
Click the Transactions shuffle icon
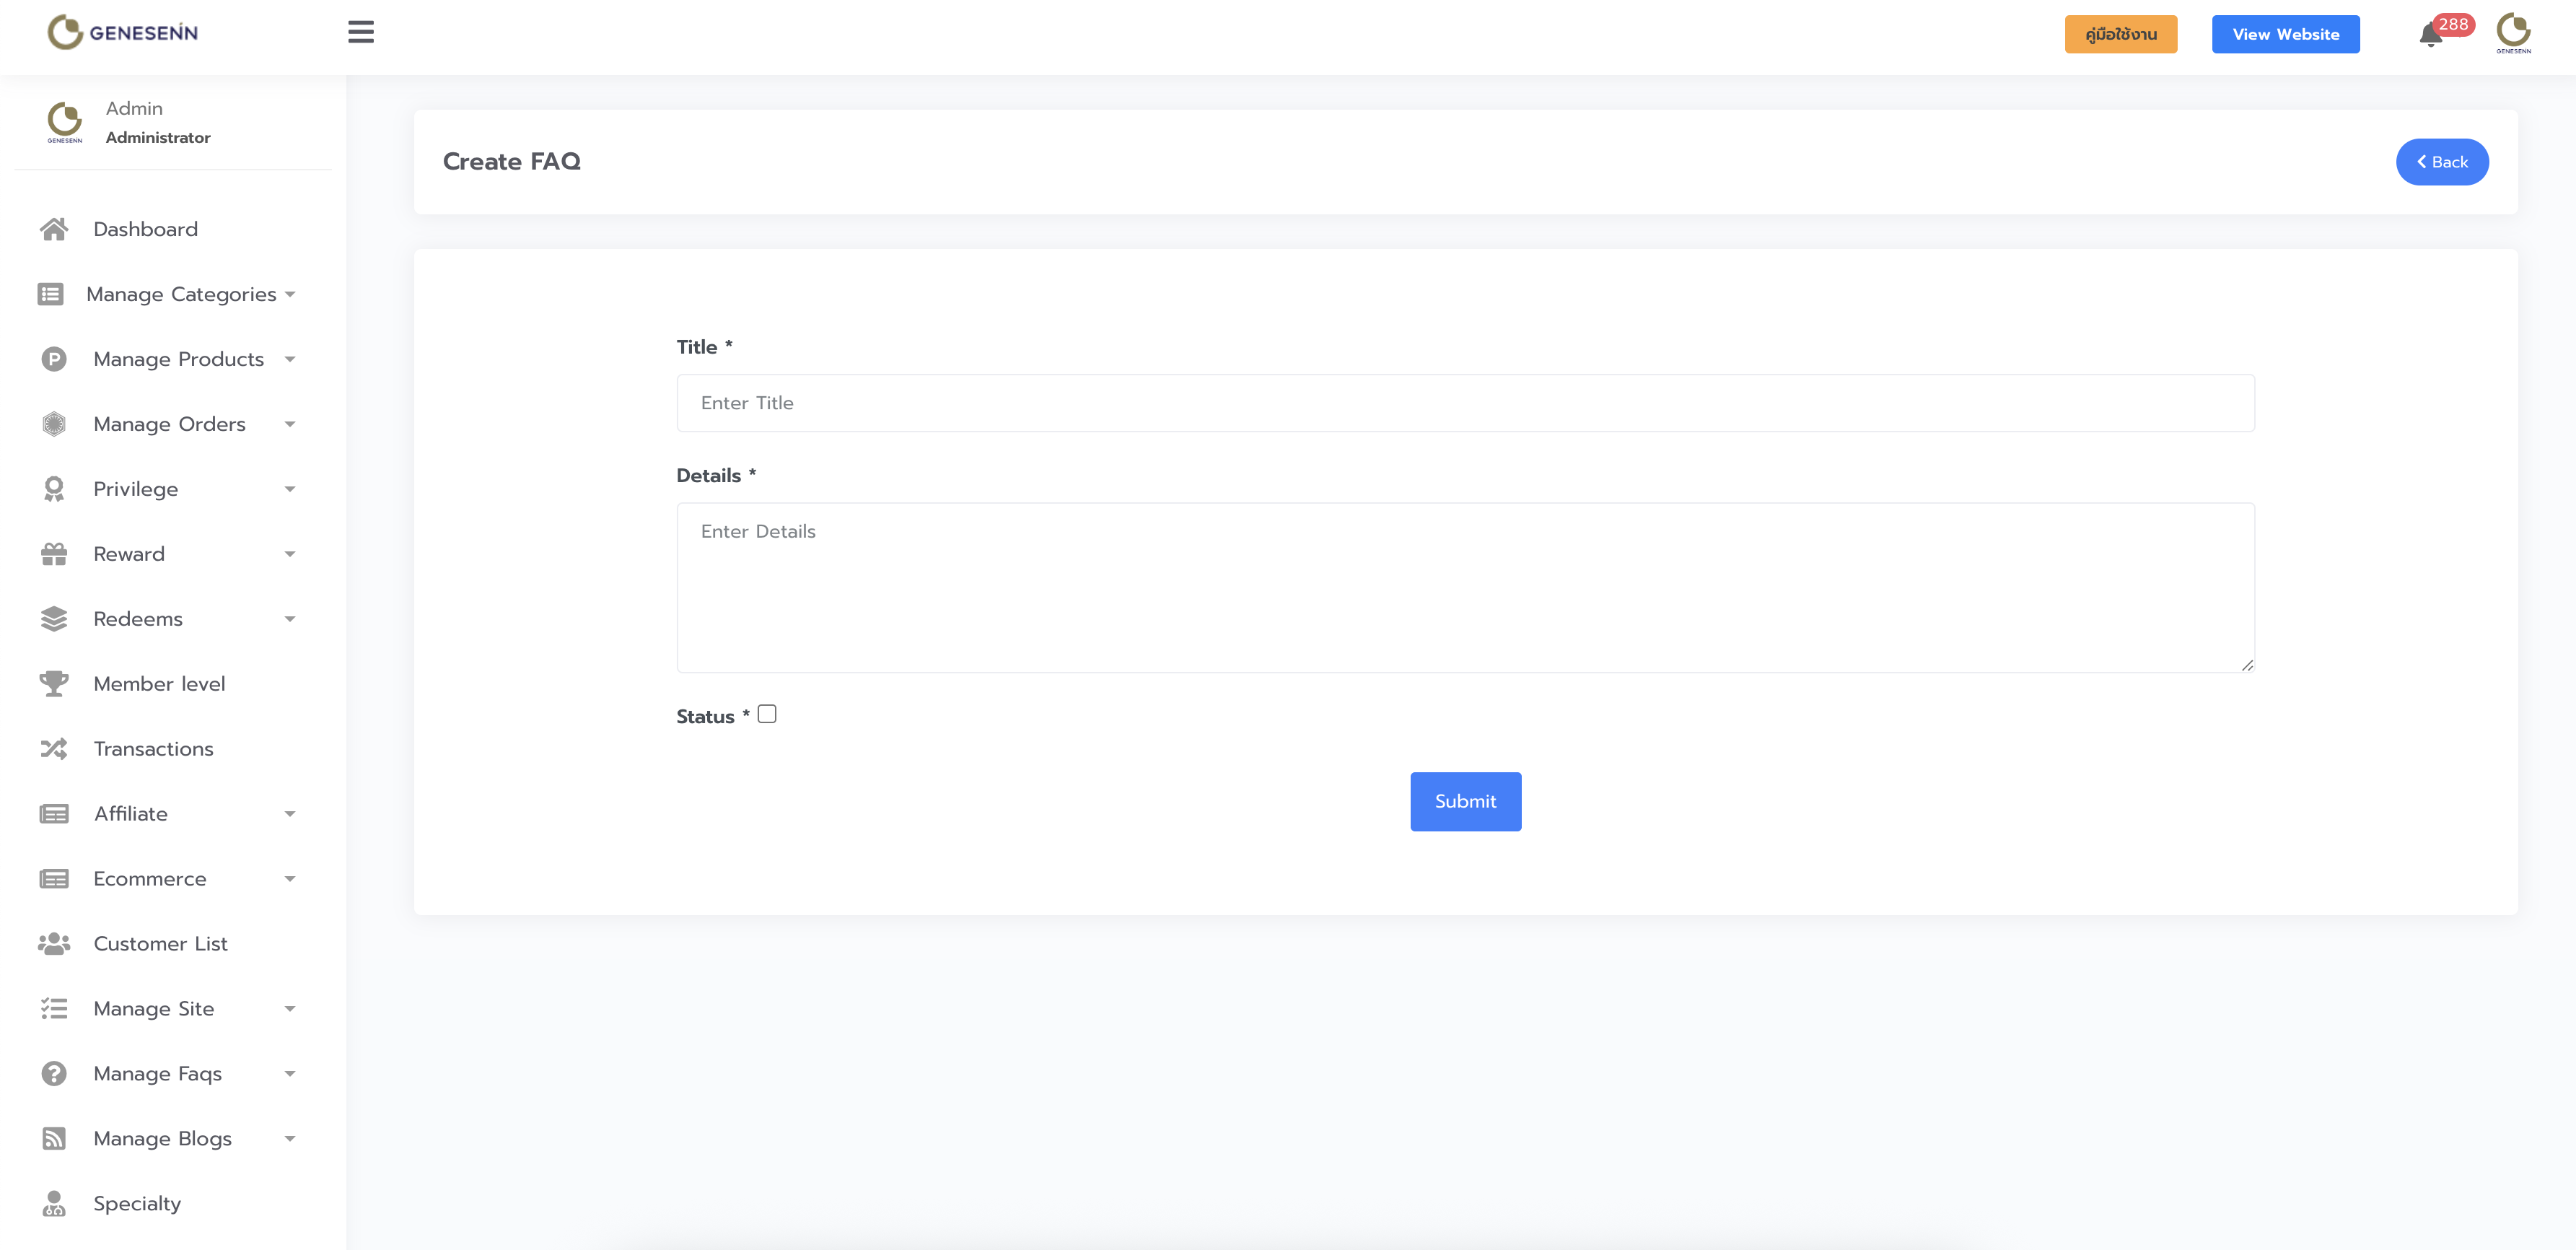[x=54, y=749]
